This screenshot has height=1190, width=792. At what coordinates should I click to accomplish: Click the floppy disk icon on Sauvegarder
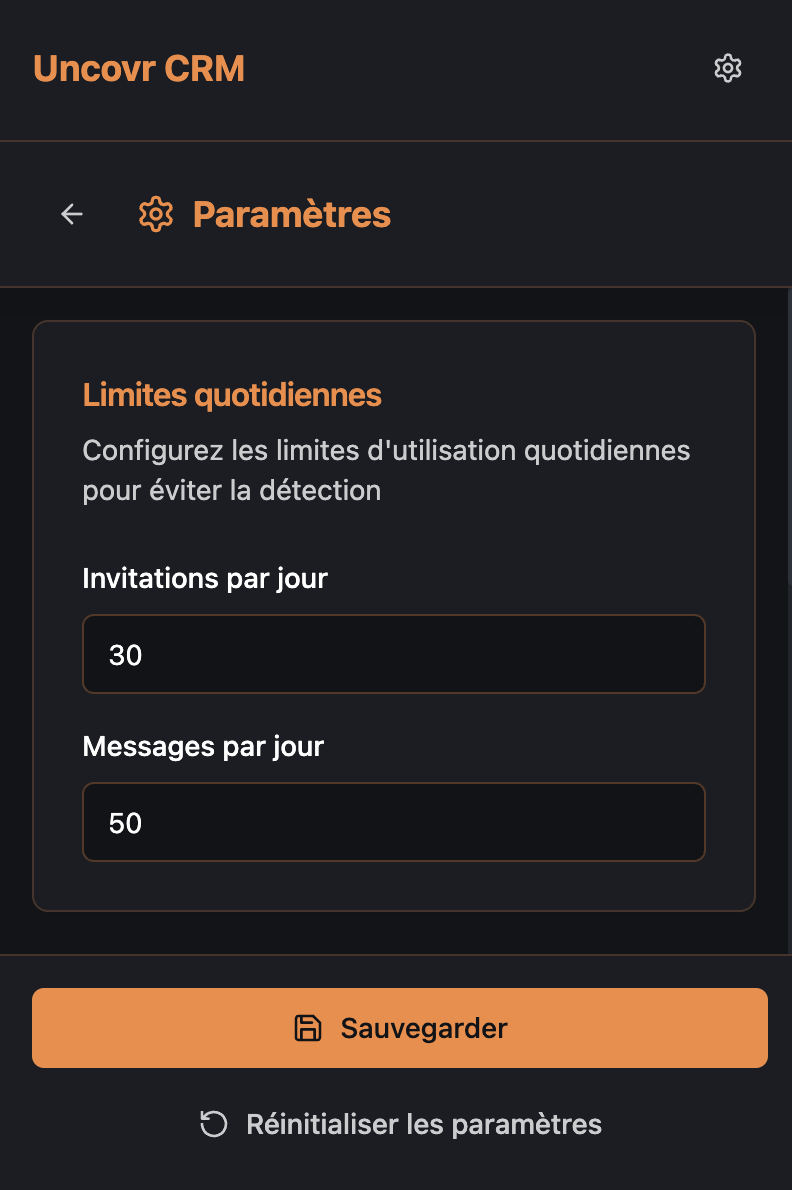pos(308,1028)
